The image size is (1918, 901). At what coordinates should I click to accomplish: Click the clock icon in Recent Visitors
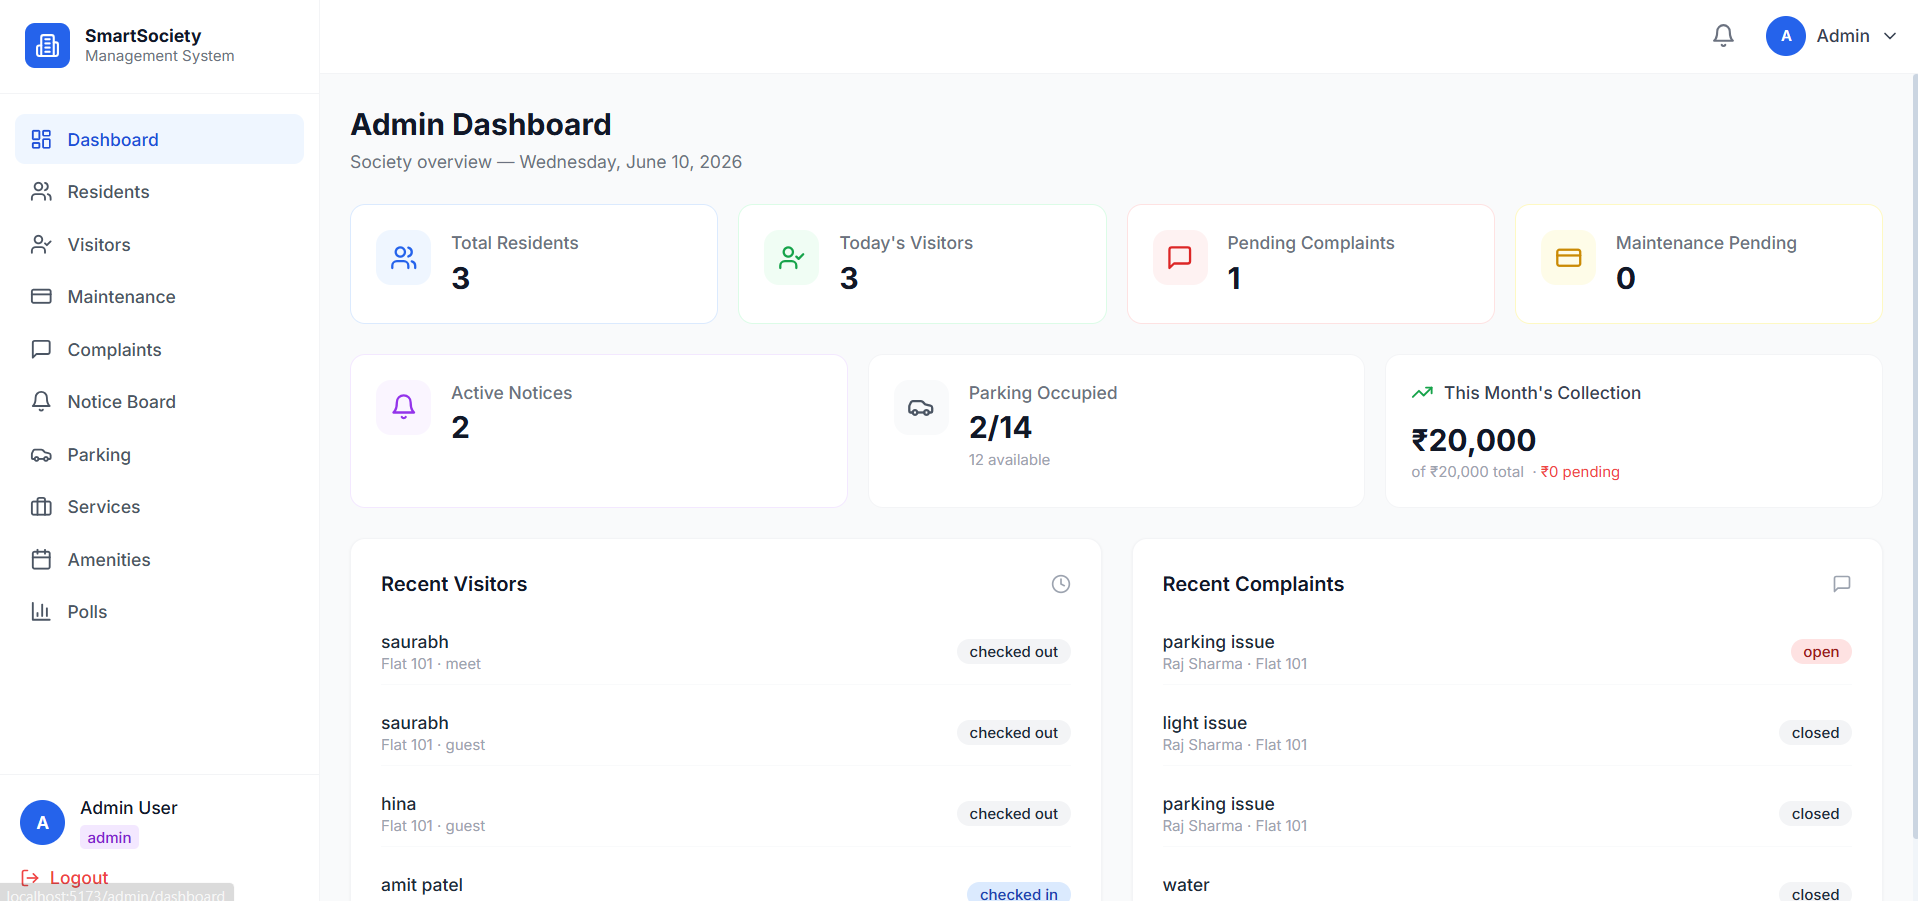click(x=1061, y=584)
